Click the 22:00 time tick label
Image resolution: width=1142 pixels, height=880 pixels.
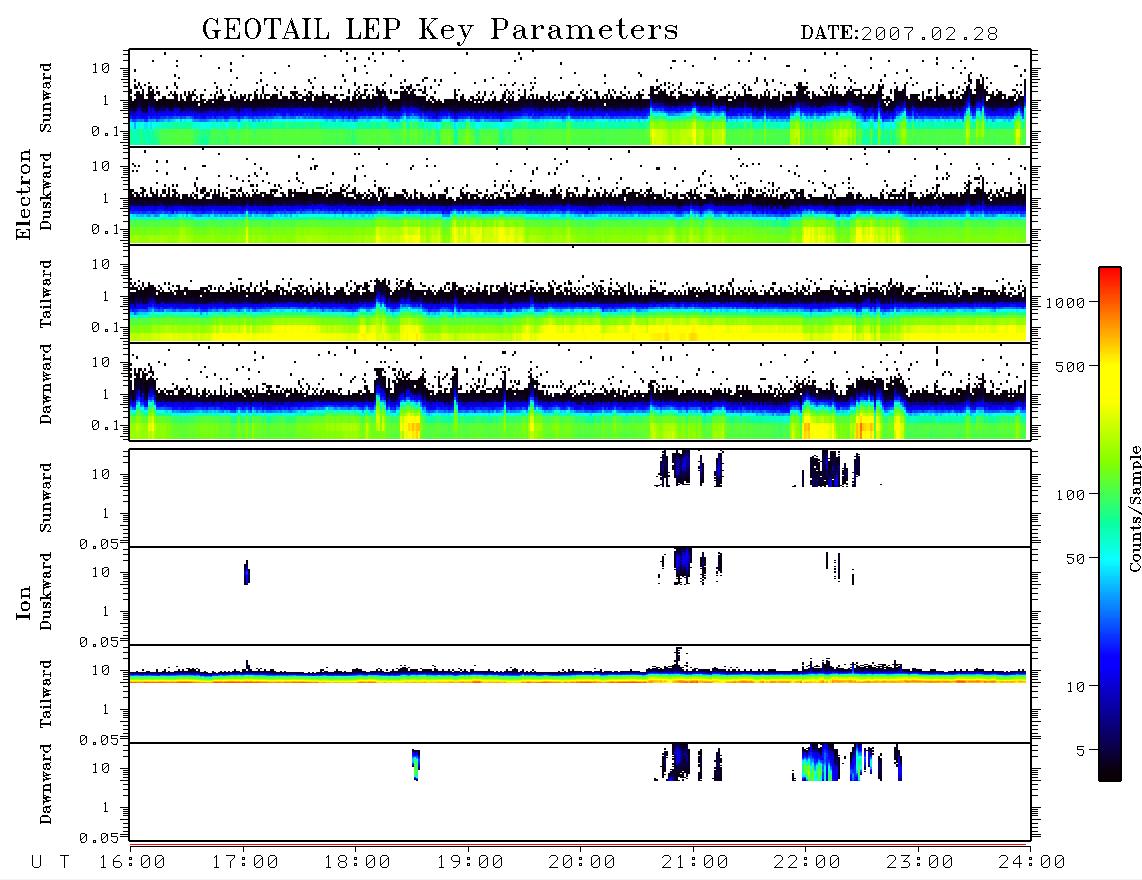coord(807,862)
